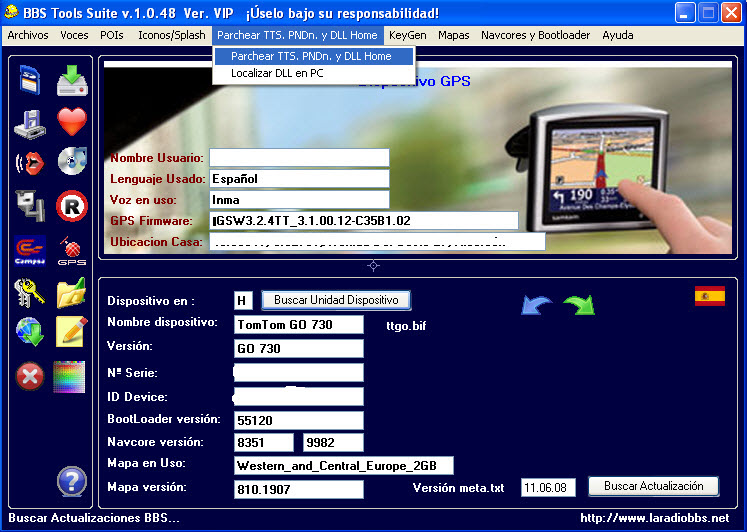This screenshot has height=532, width=747.
Task: Click the BootLoader versión field
Action: [x=299, y=421]
